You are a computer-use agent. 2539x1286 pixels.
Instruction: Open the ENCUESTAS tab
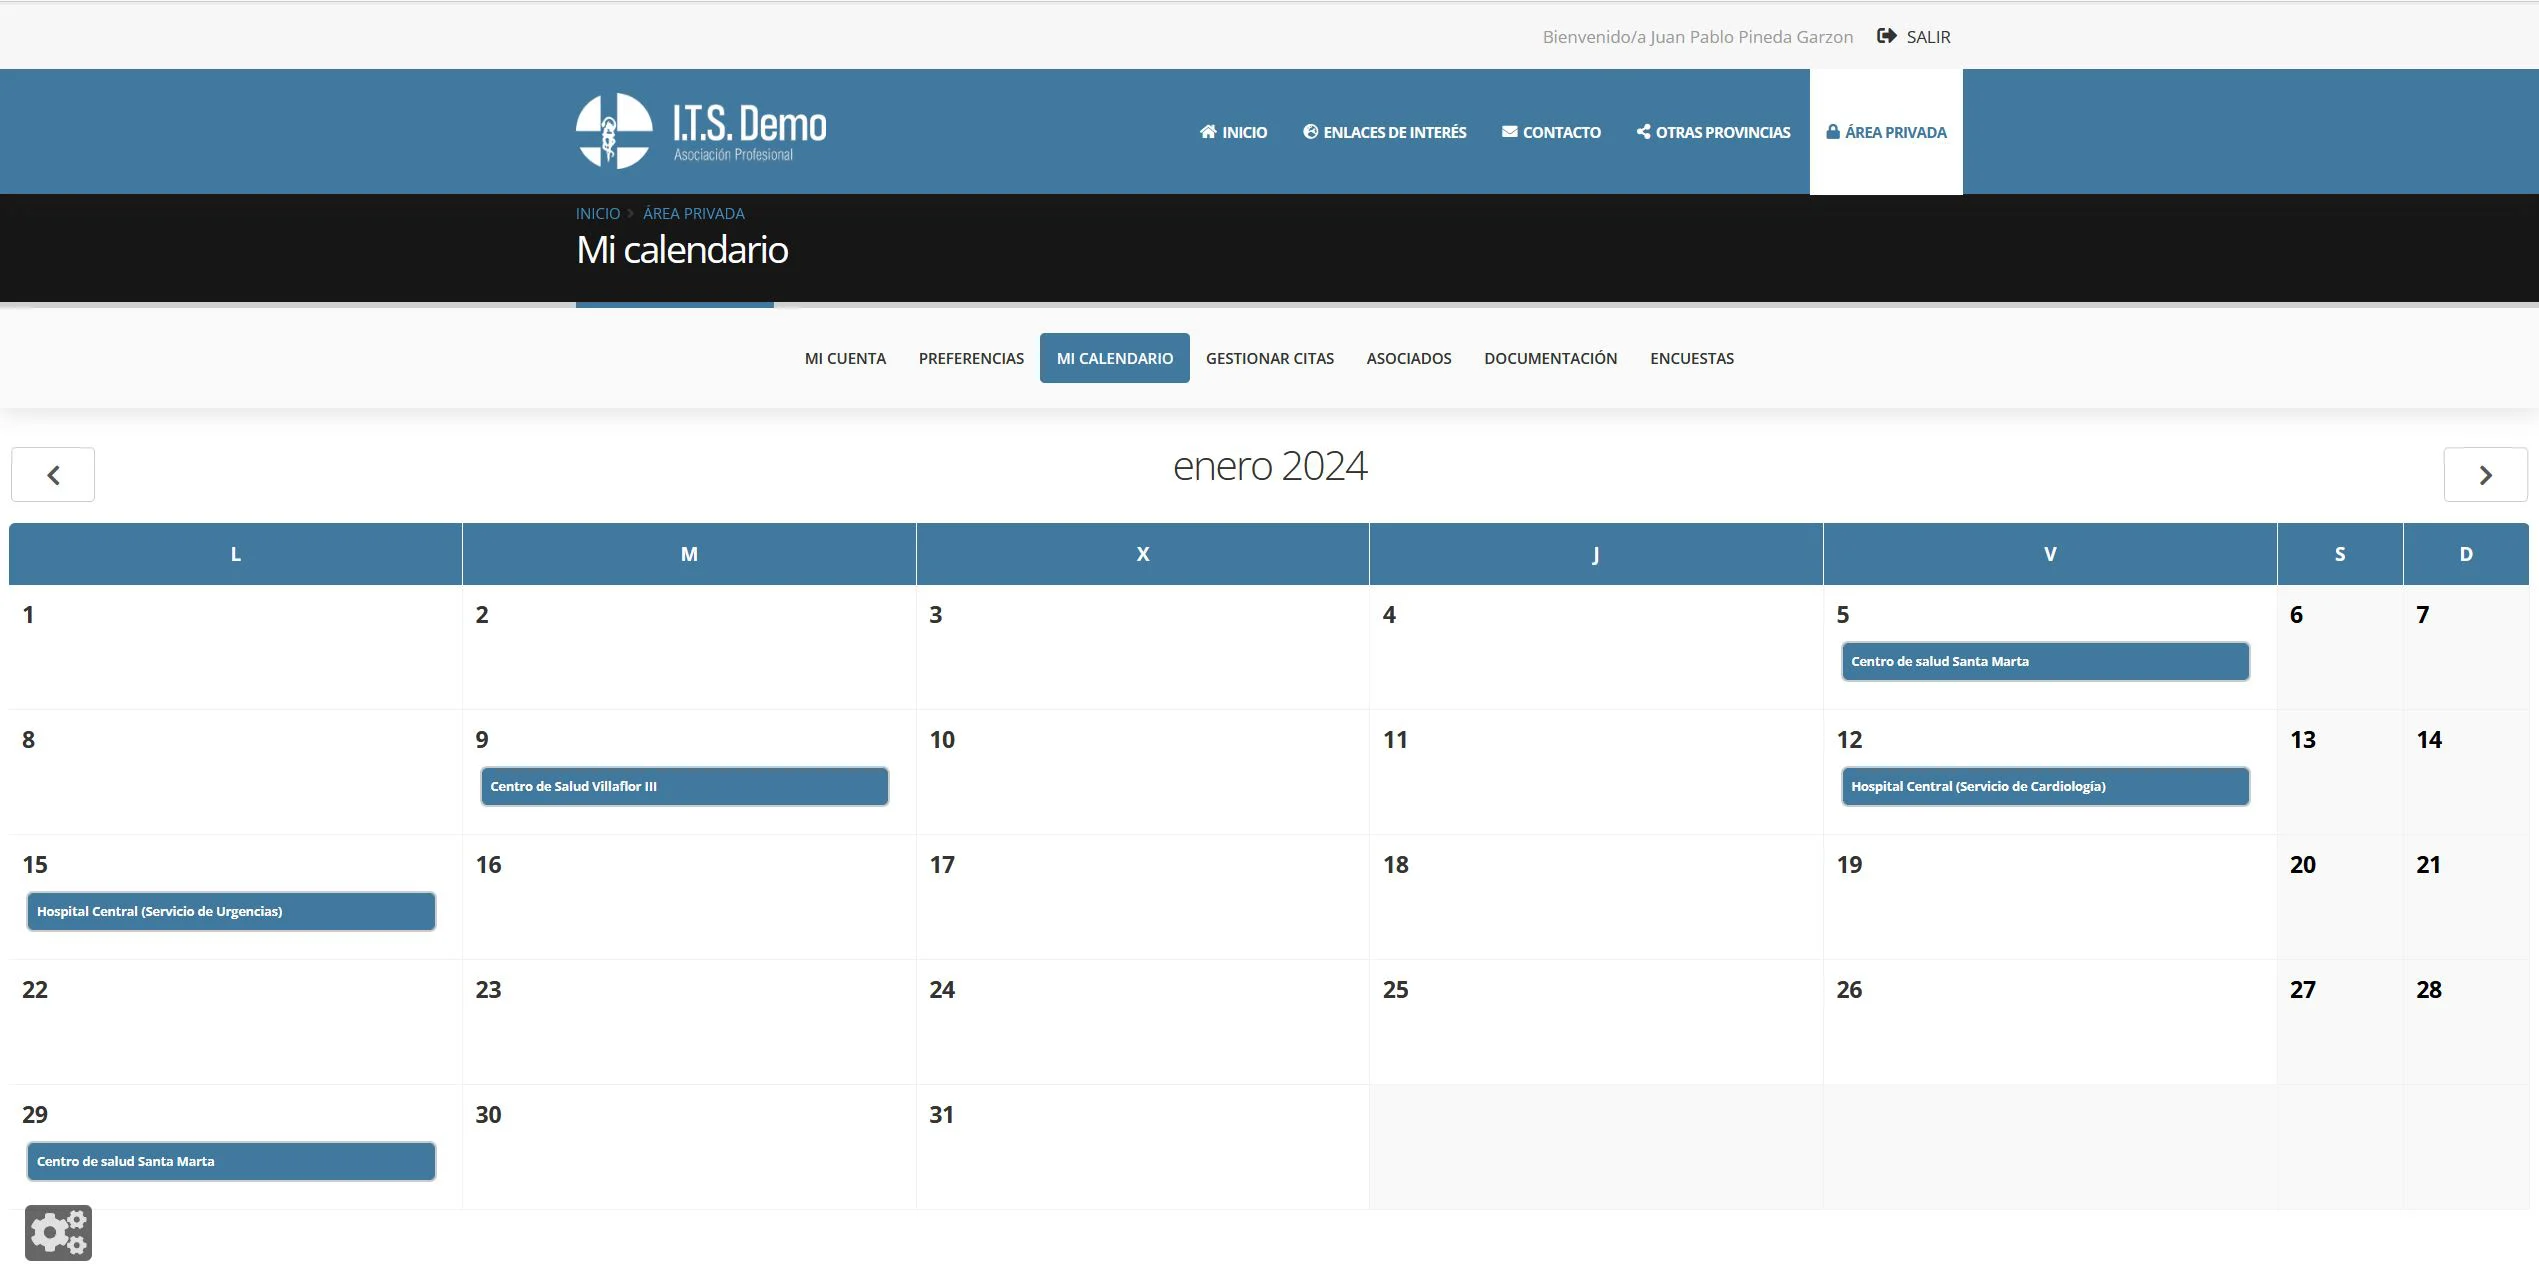[1691, 358]
